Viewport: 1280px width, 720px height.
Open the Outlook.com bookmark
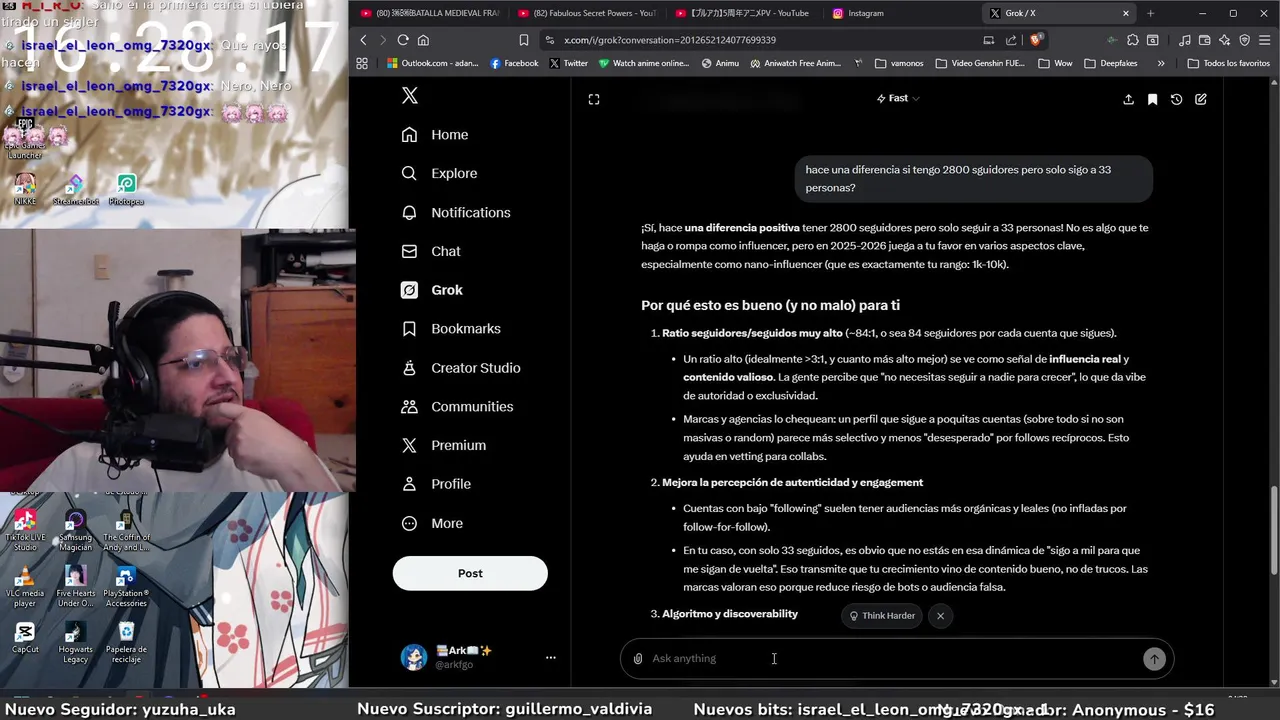(x=433, y=63)
